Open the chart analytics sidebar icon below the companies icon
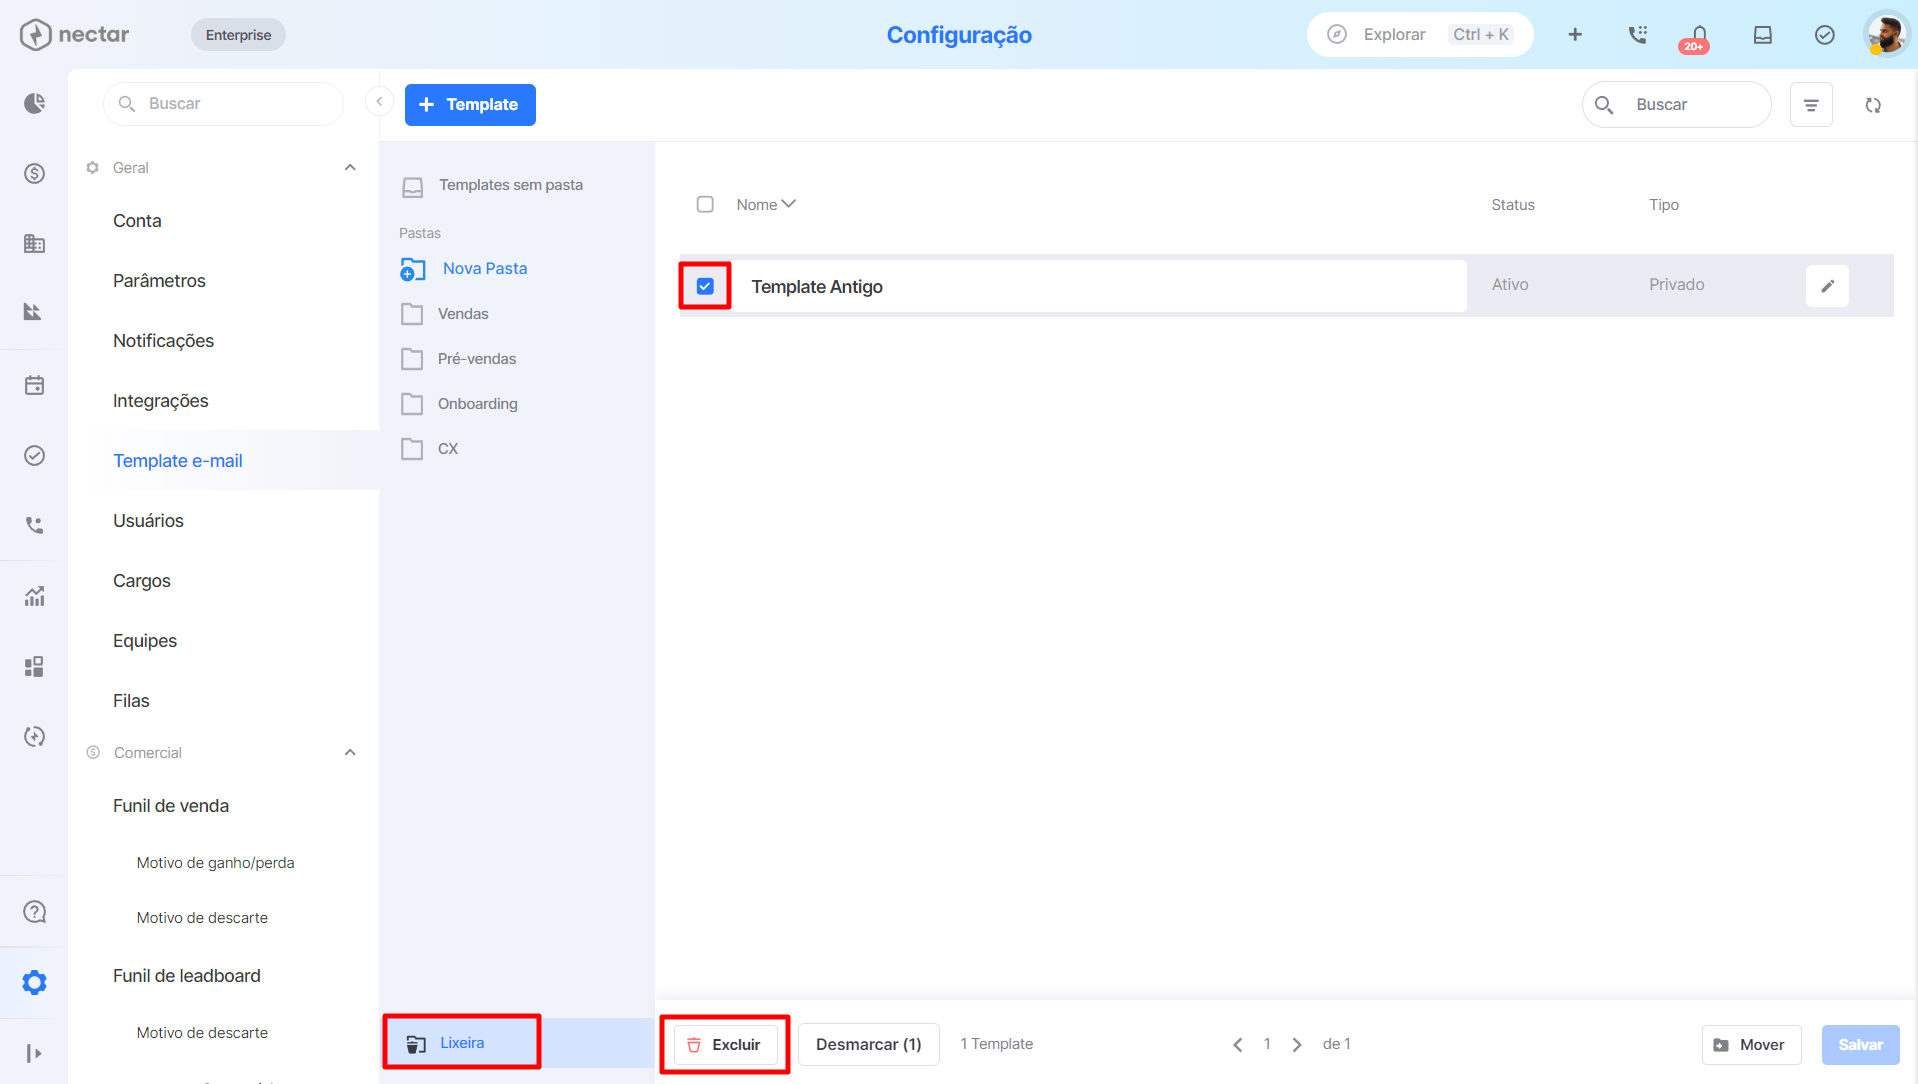Viewport: 1918px width, 1084px height. 34,312
